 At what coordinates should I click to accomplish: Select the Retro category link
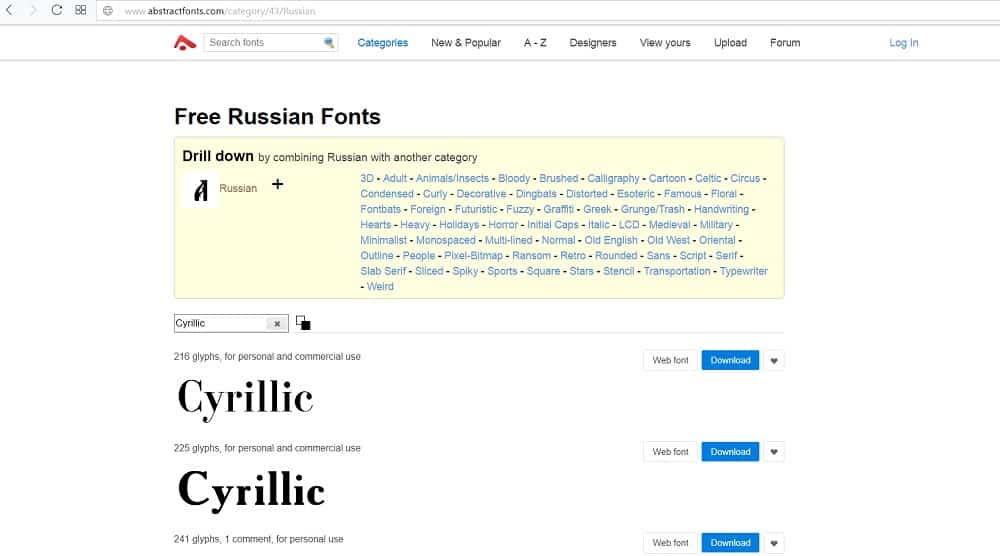(573, 256)
